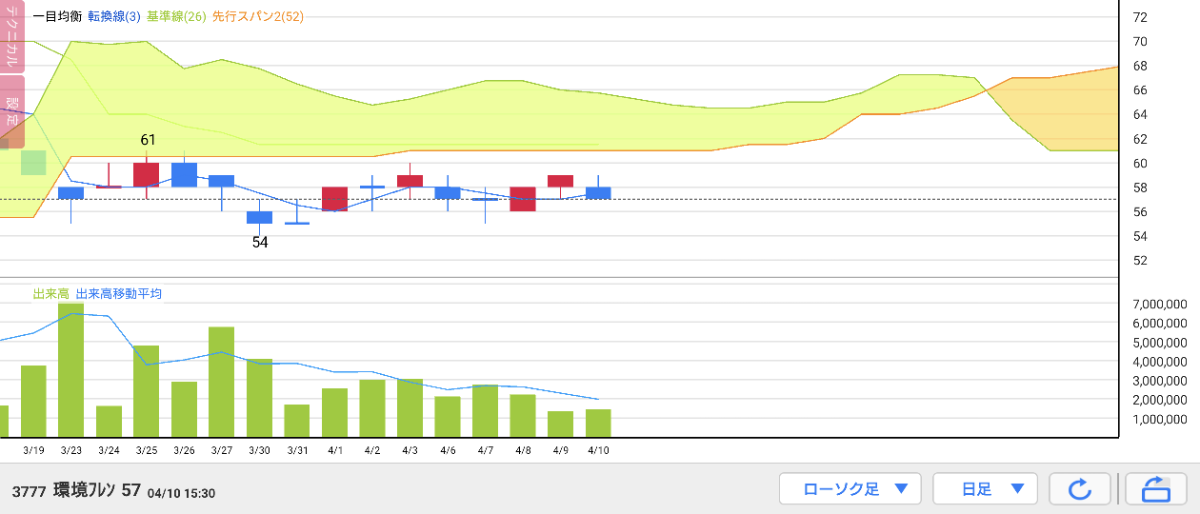
Task: Select the latest candlestick on 4/10
Action: 598,193
